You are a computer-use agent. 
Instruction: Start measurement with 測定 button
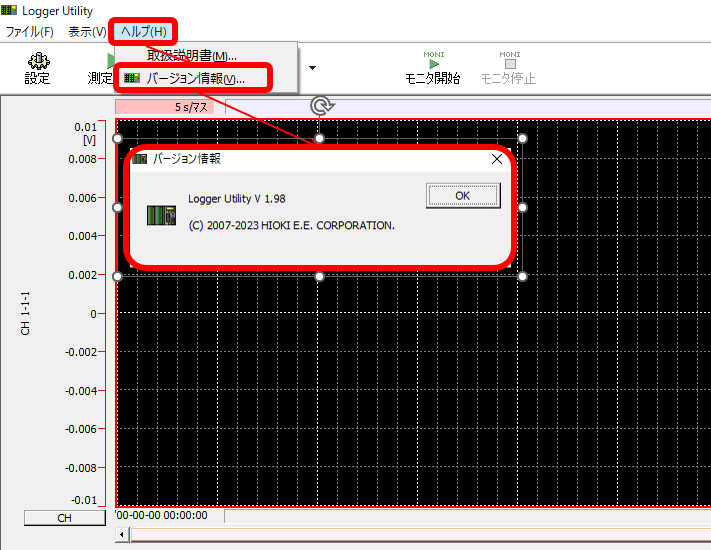click(x=100, y=69)
